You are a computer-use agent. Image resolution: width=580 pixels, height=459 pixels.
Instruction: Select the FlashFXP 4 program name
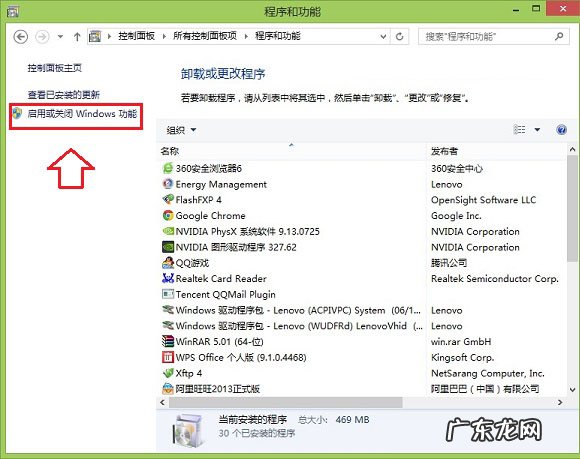[x=199, y=200]
